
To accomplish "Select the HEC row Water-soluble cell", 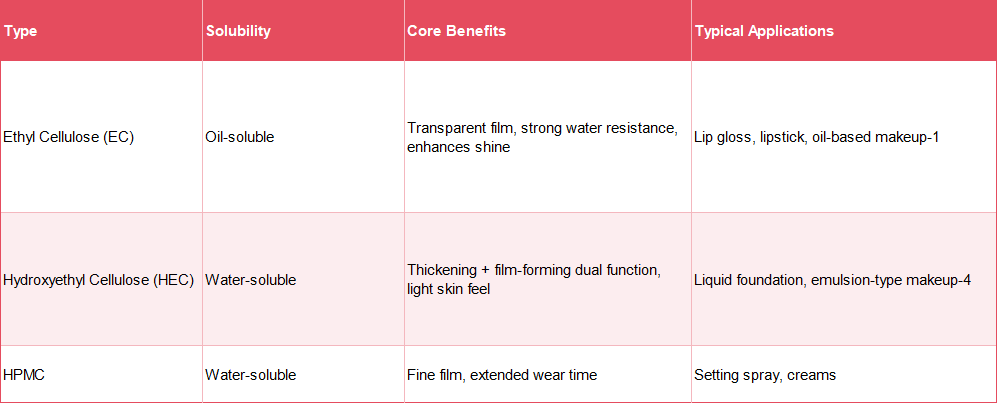I will [x=303, y=280].
